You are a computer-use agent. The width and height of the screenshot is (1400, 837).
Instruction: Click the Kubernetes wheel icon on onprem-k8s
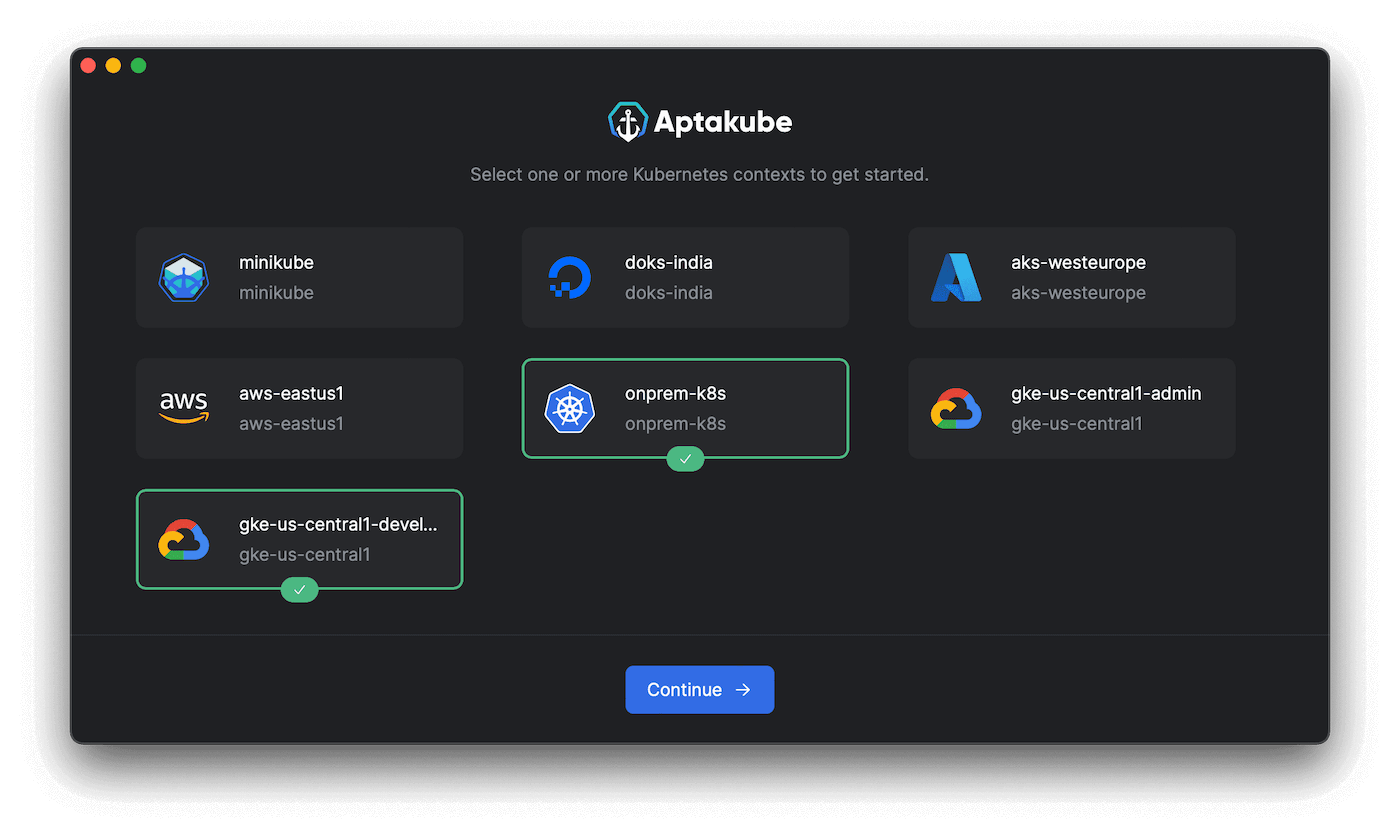point(570,408)
